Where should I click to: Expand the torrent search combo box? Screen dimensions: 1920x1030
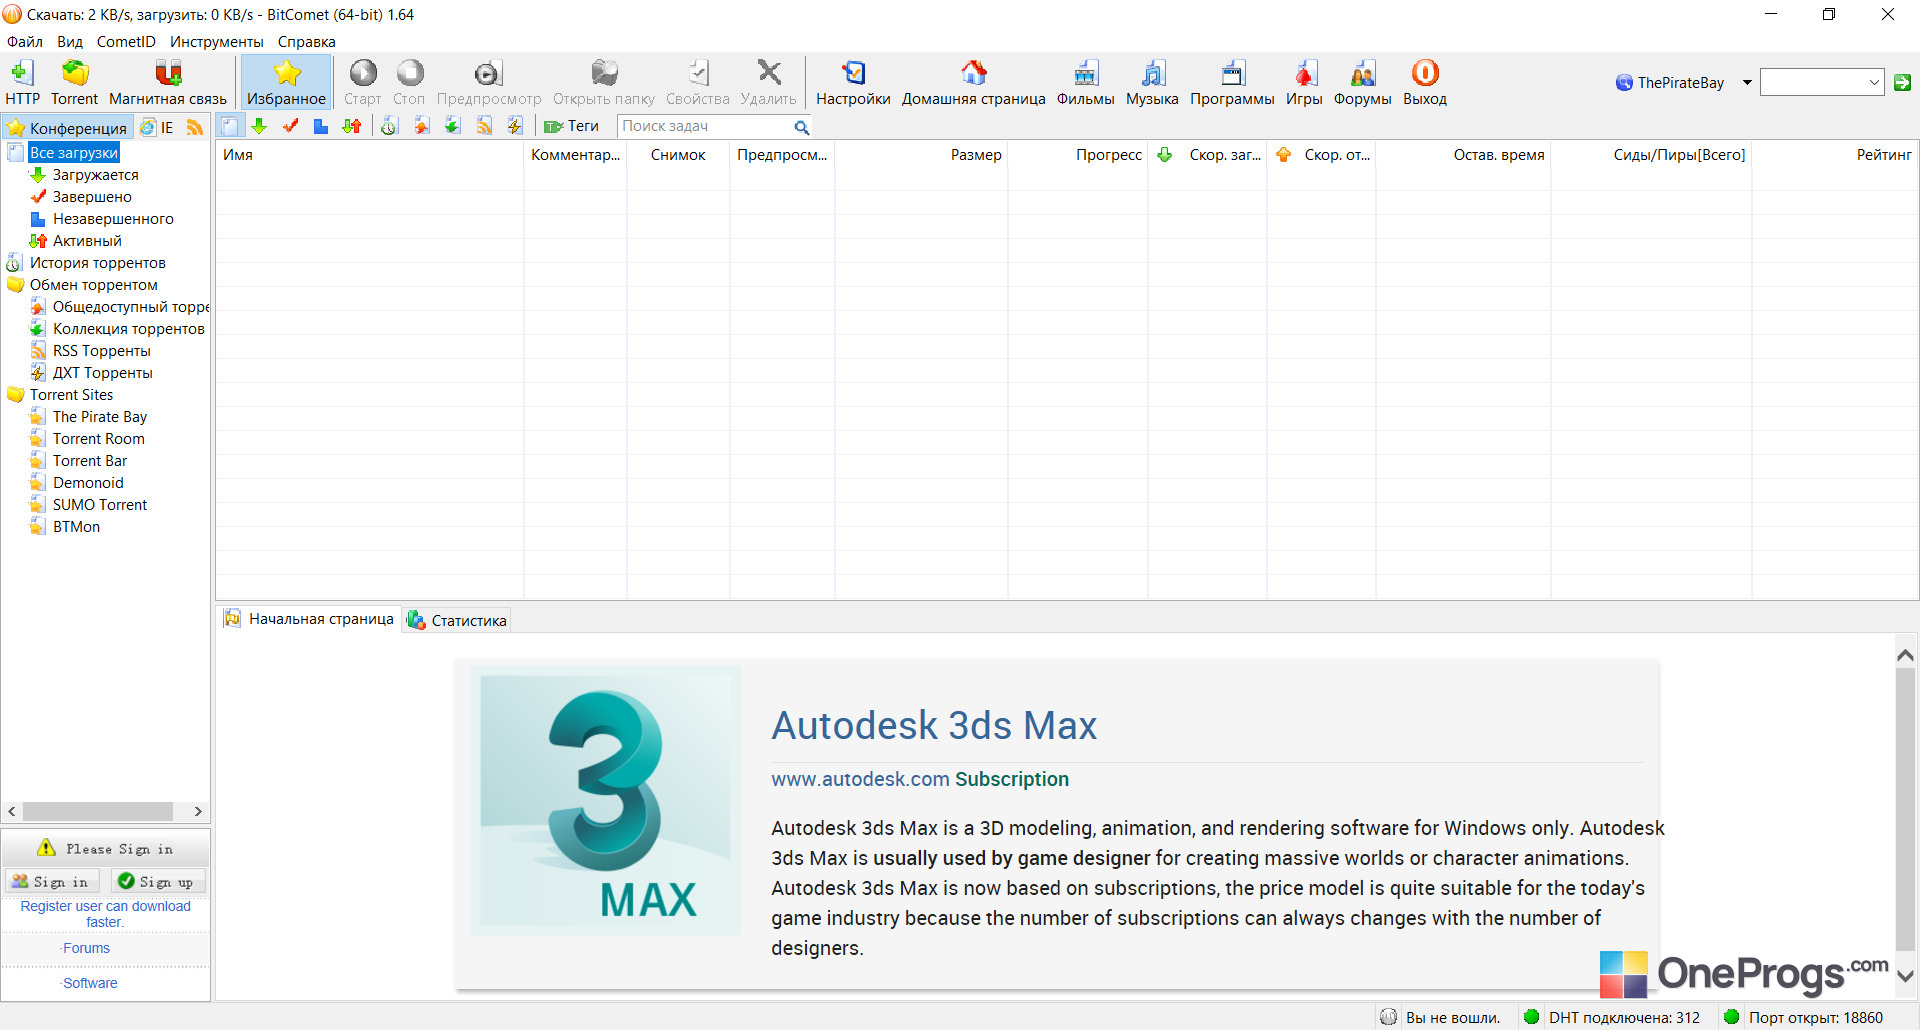point(1874,83)
